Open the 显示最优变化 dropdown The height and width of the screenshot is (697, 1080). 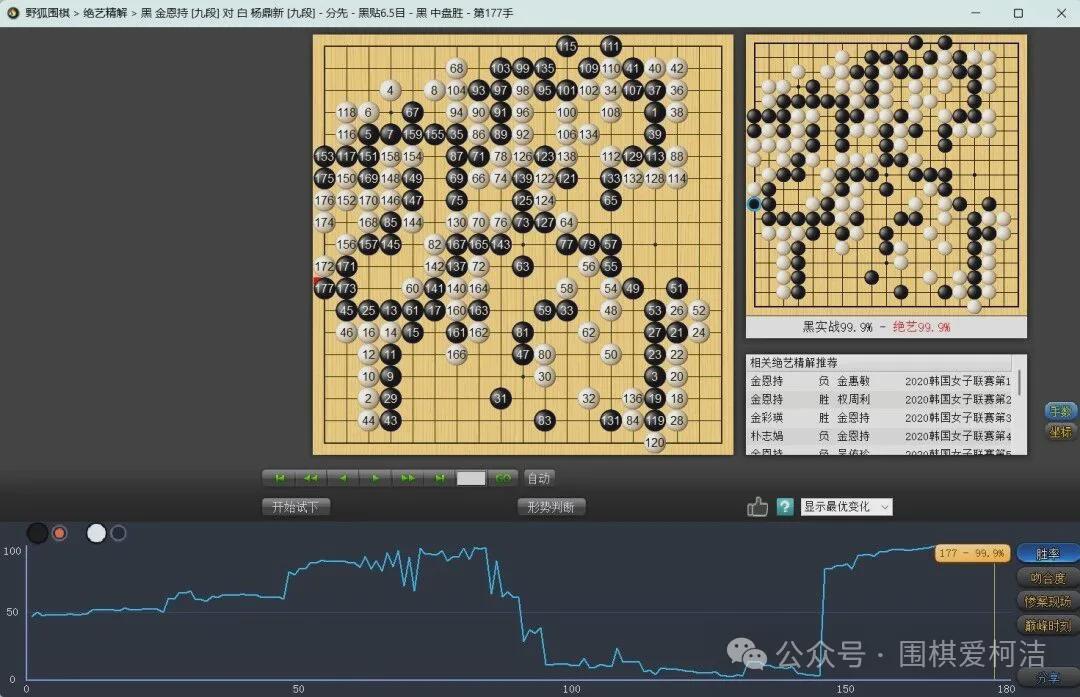pyautogui.click(x=846, y=507)
